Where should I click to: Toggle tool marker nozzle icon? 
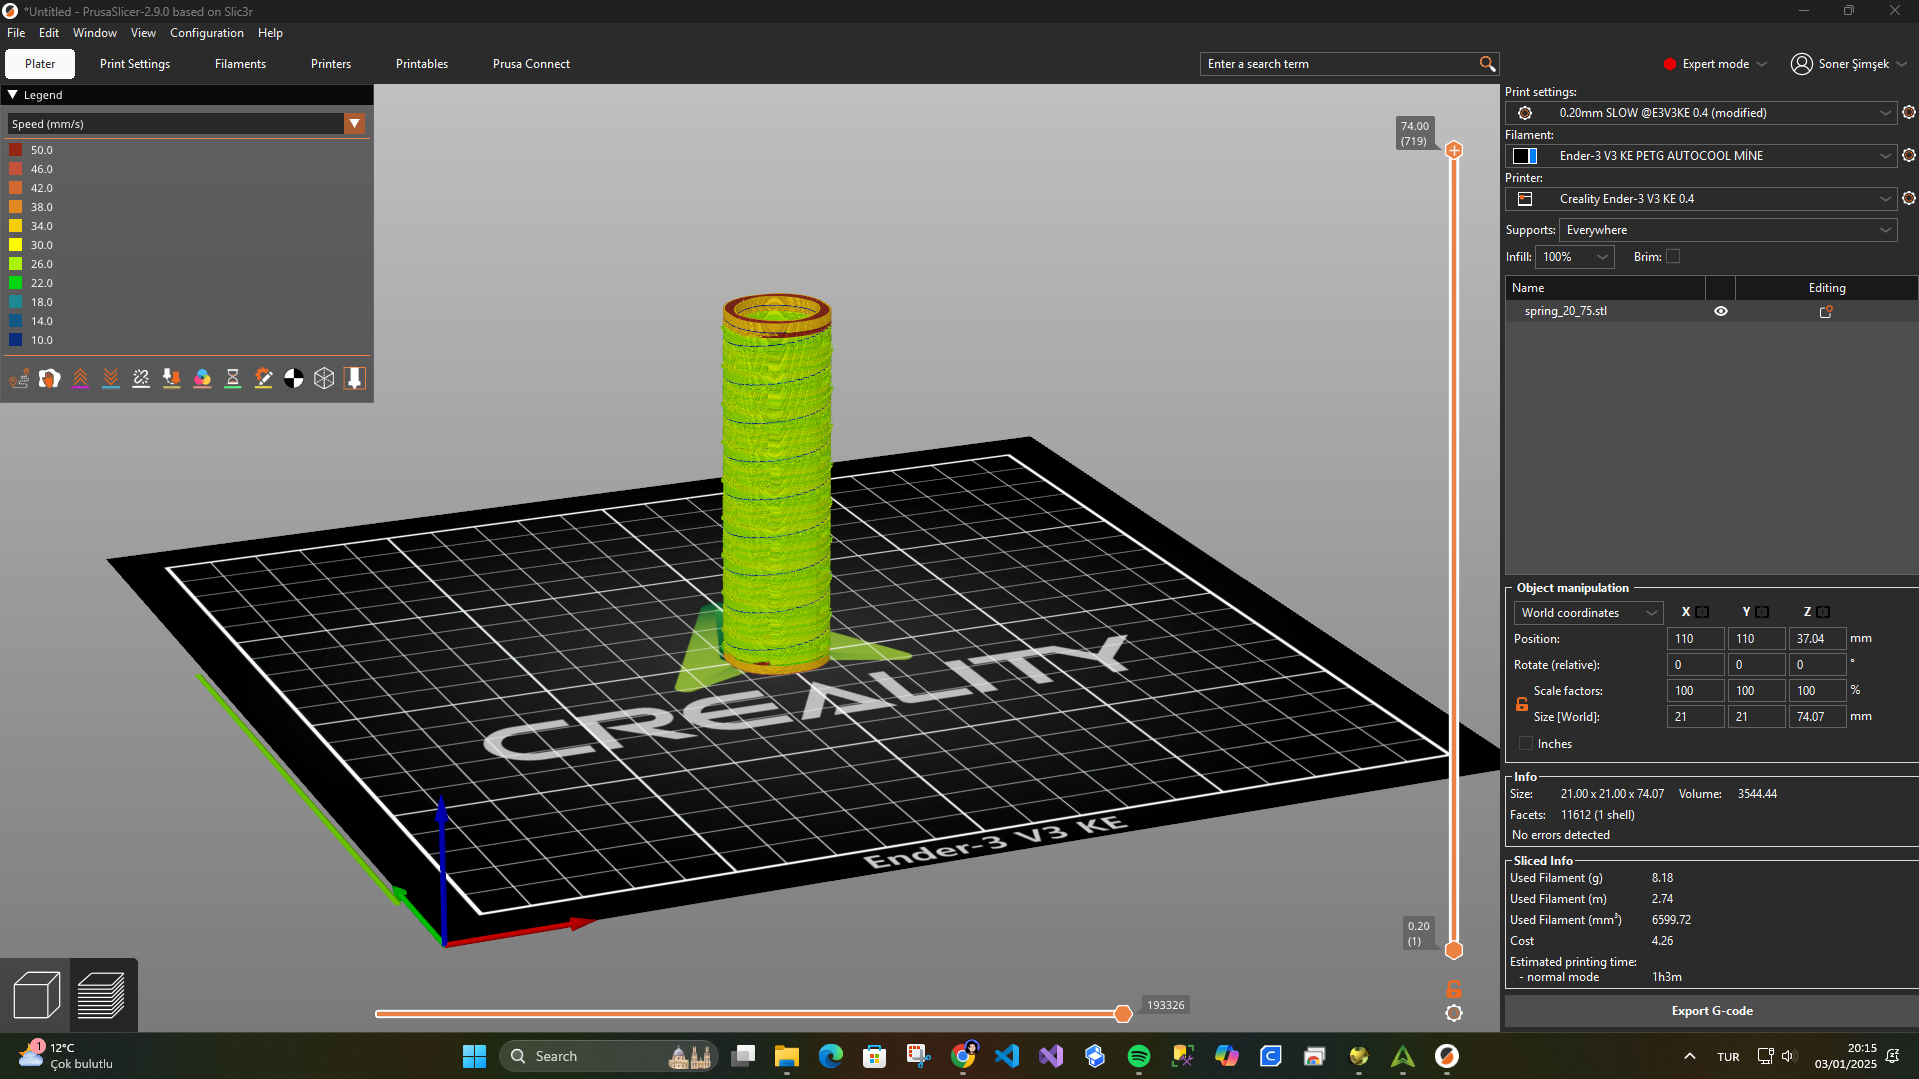(x=354, y=378)
